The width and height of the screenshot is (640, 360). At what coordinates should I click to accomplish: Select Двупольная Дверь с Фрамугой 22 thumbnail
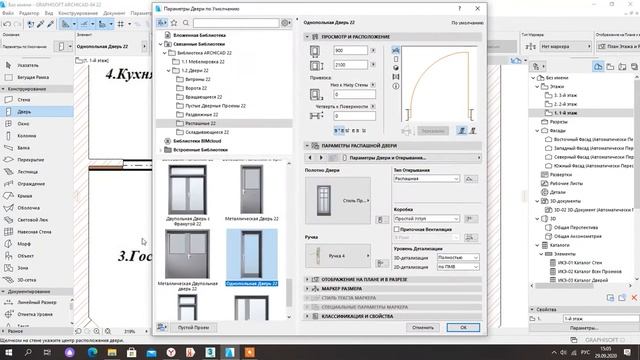click(x=187, y=196)
